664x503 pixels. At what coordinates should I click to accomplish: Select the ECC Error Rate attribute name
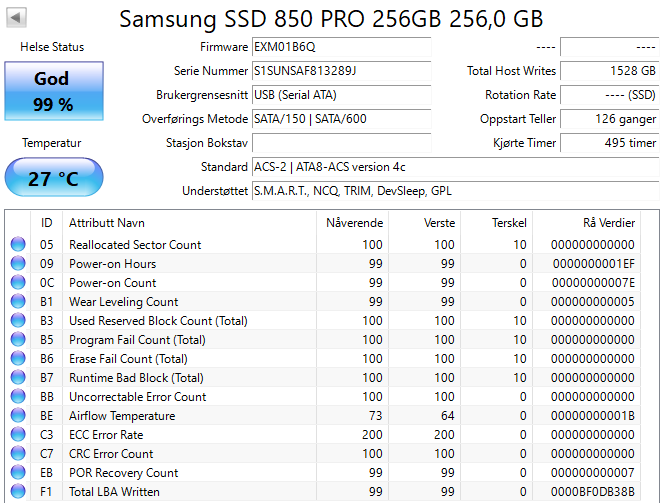pyautogui.click(x=106, y=435)
